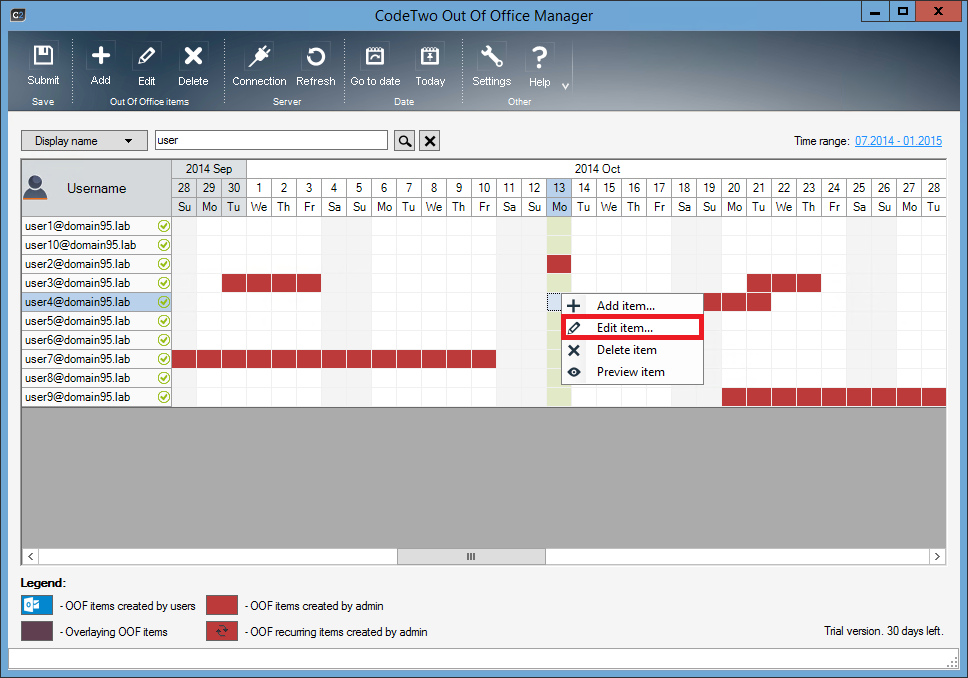The image size is (968, 678).
Task: Select user10@domain95.lab row
Action: 96,245
